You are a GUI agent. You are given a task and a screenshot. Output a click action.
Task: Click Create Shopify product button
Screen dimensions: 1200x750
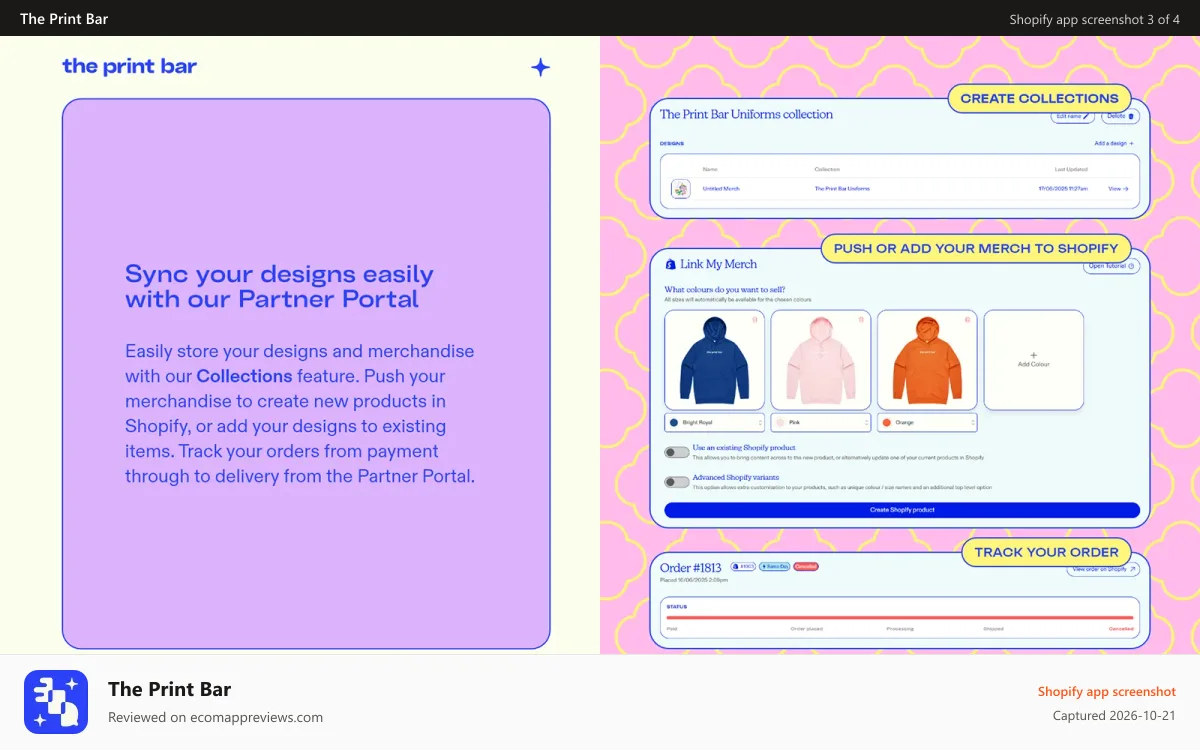(902, 510)
